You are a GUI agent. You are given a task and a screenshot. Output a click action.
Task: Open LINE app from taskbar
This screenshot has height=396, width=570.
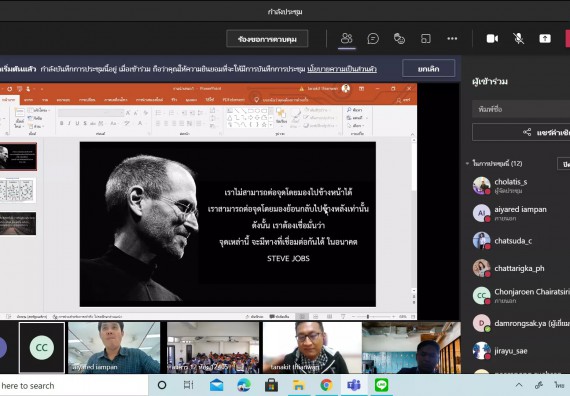381,385
